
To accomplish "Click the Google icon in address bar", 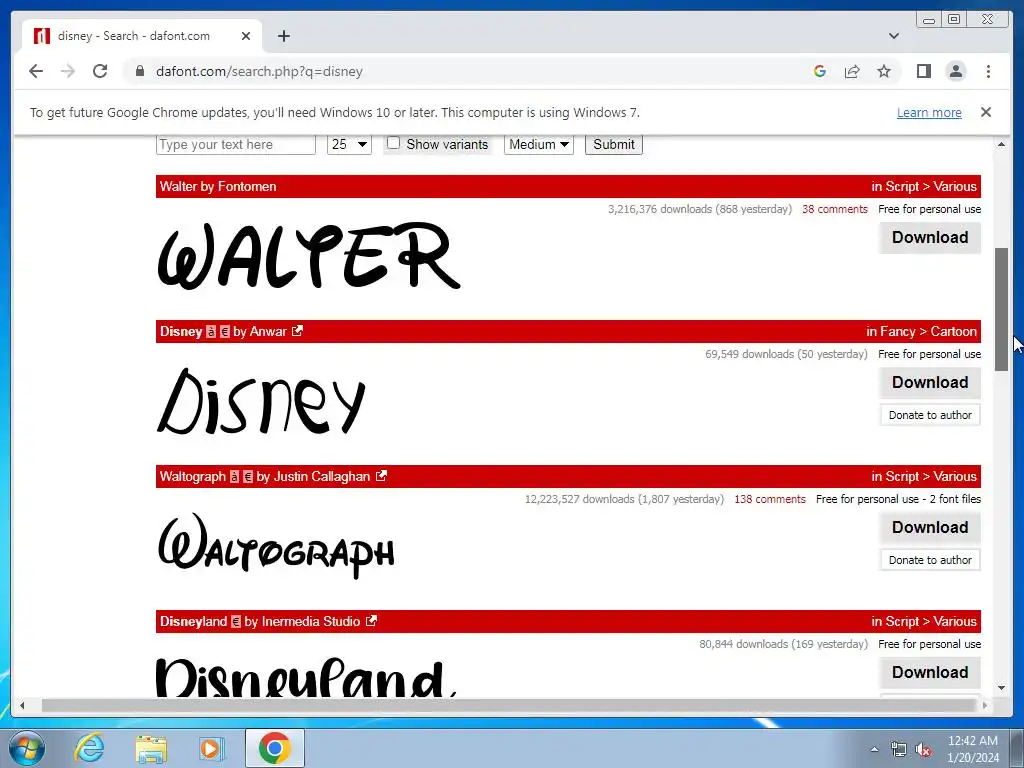I will point(820,71).
